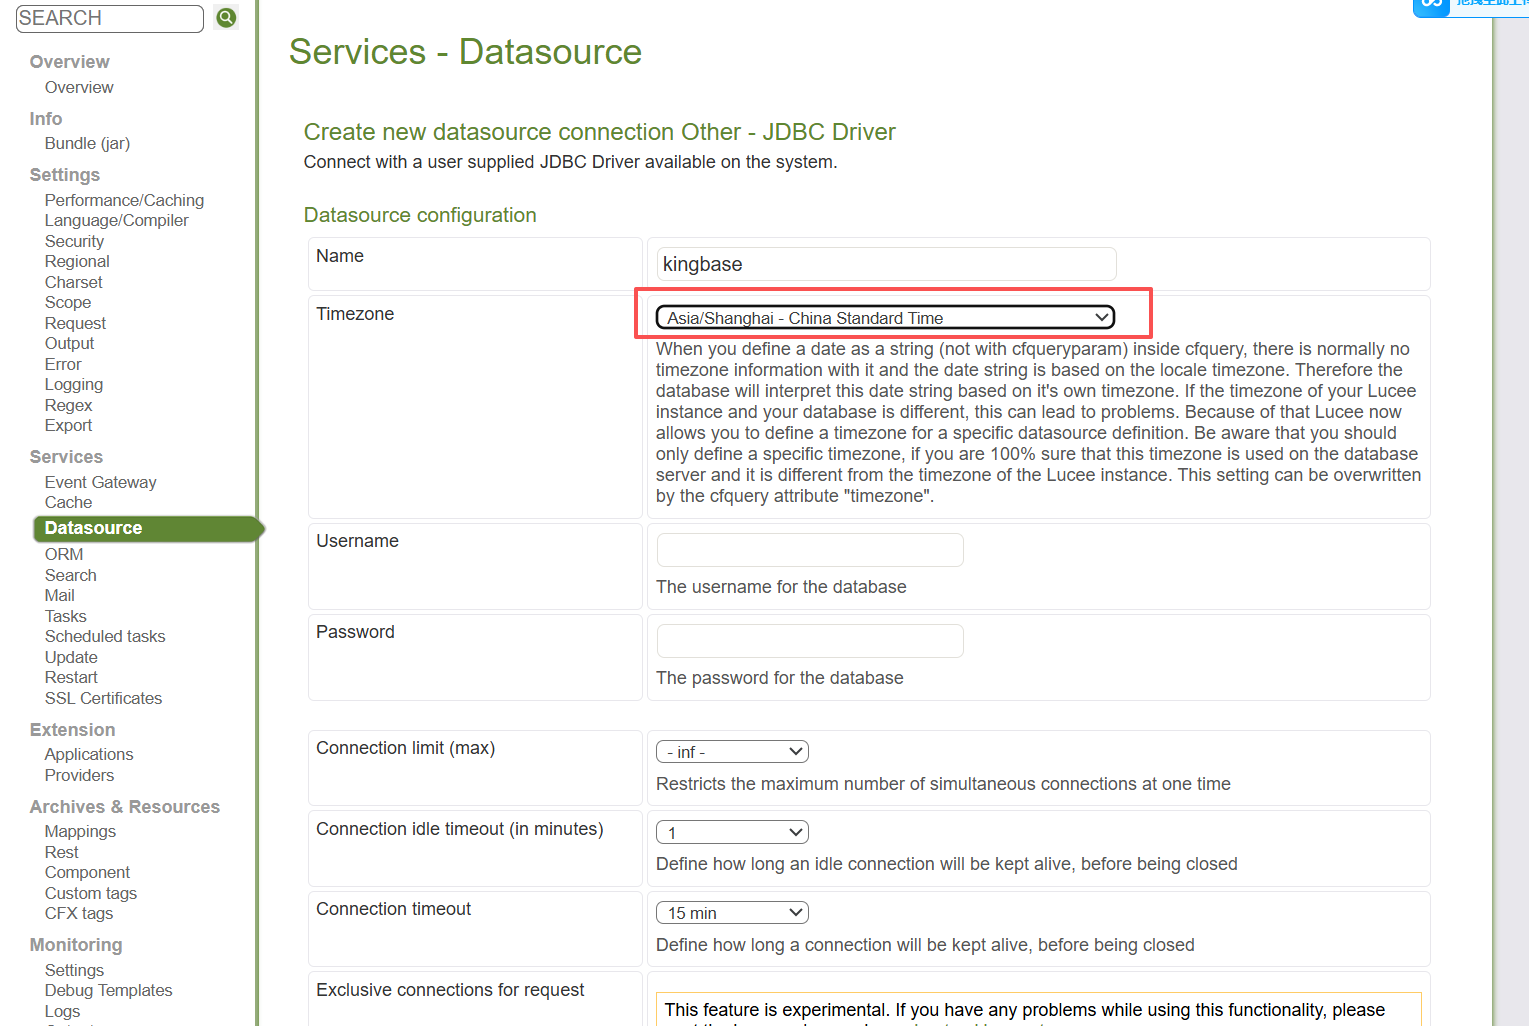
Task: Open Extension Applications page
Action: [89, 755]
